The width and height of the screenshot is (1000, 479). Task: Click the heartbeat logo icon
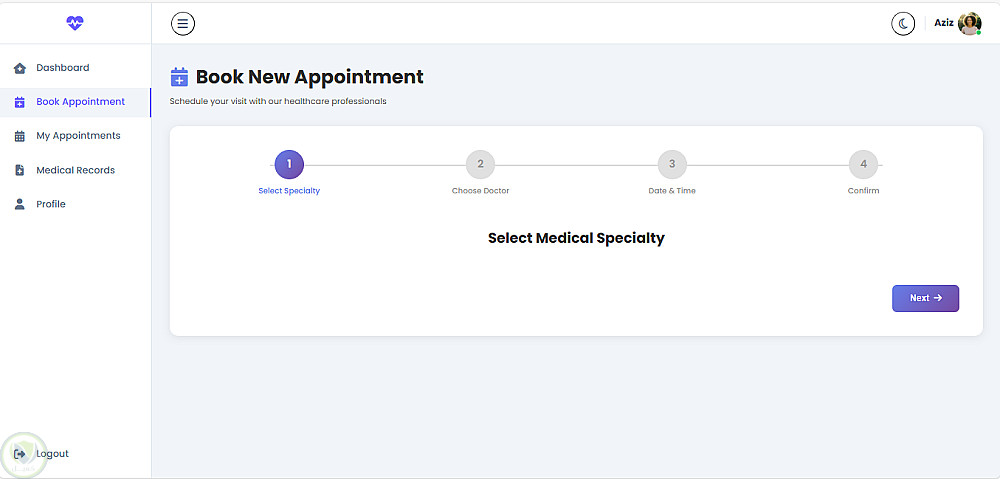point(76,22)
